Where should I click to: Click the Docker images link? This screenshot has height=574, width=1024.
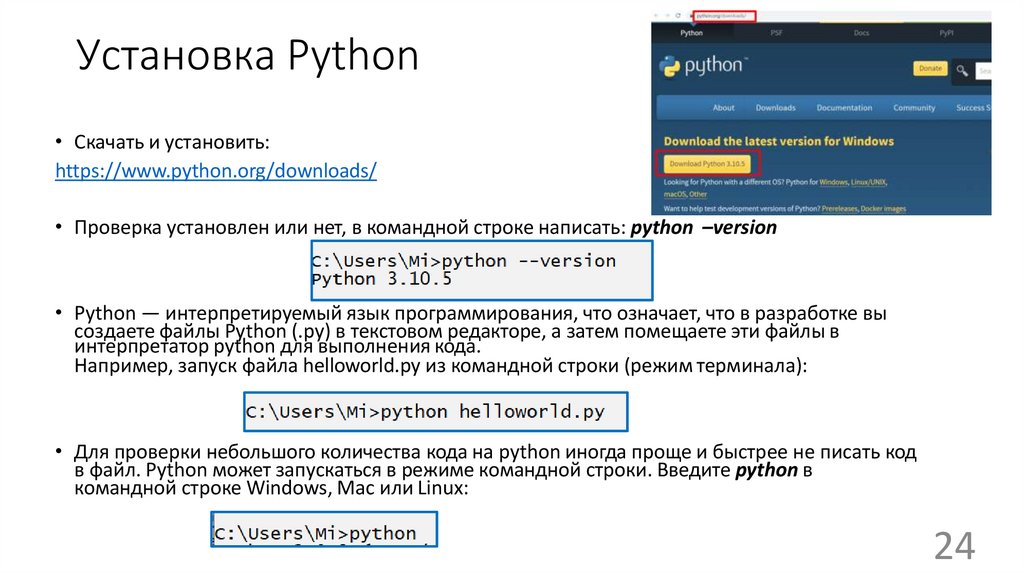[x=883, y=209]
